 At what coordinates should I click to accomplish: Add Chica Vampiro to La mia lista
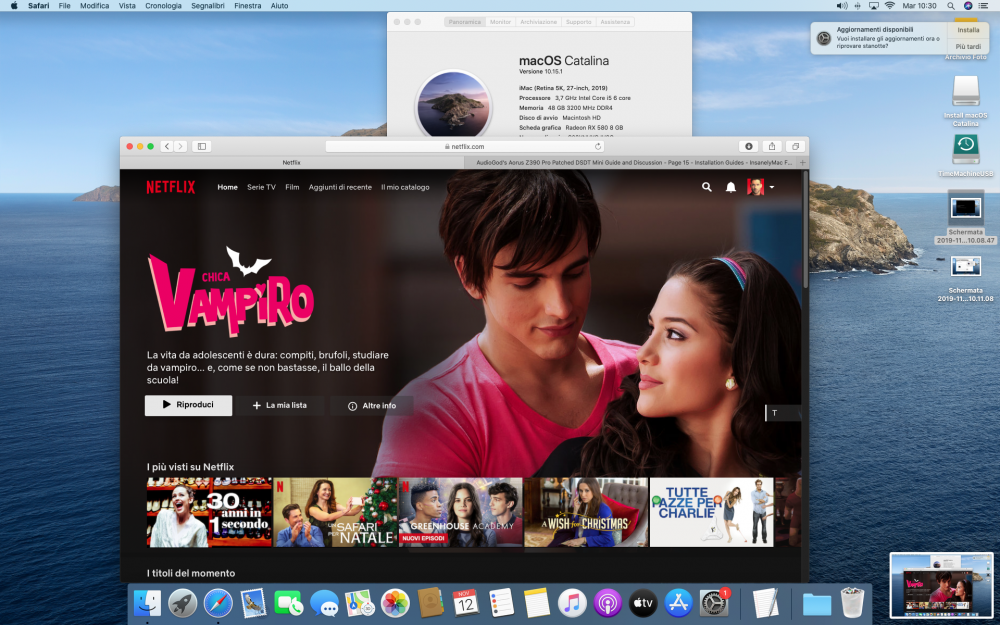pos(280,405)
